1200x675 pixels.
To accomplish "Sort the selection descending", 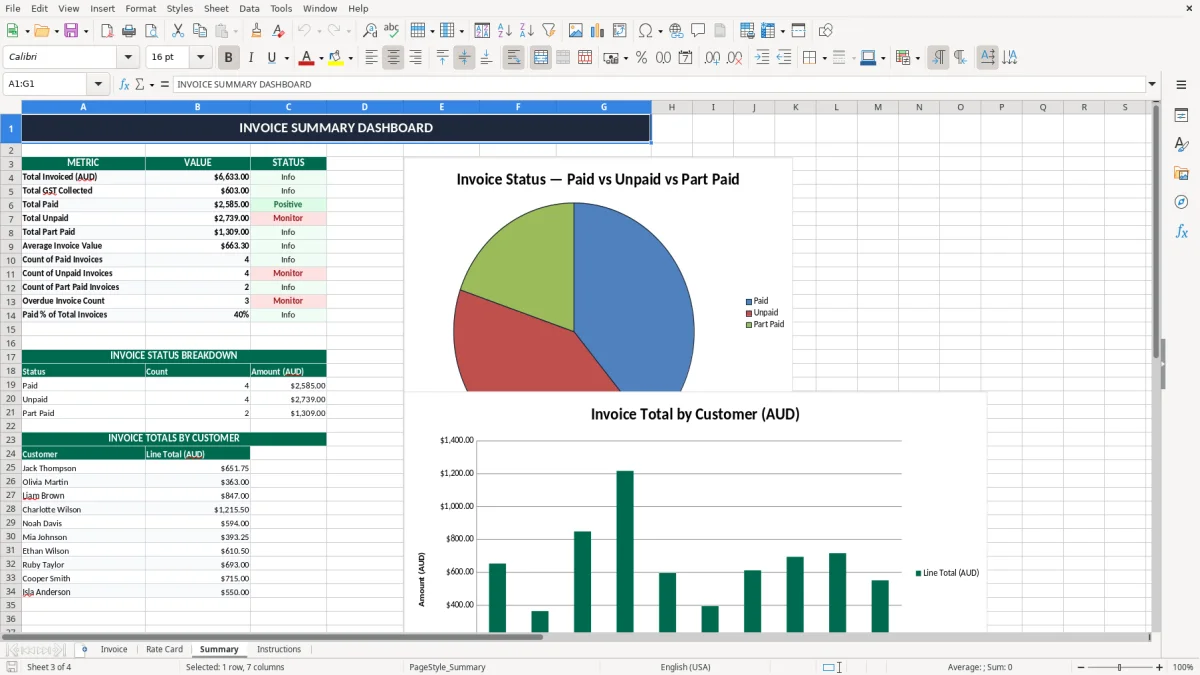I will tap(526, 31).
